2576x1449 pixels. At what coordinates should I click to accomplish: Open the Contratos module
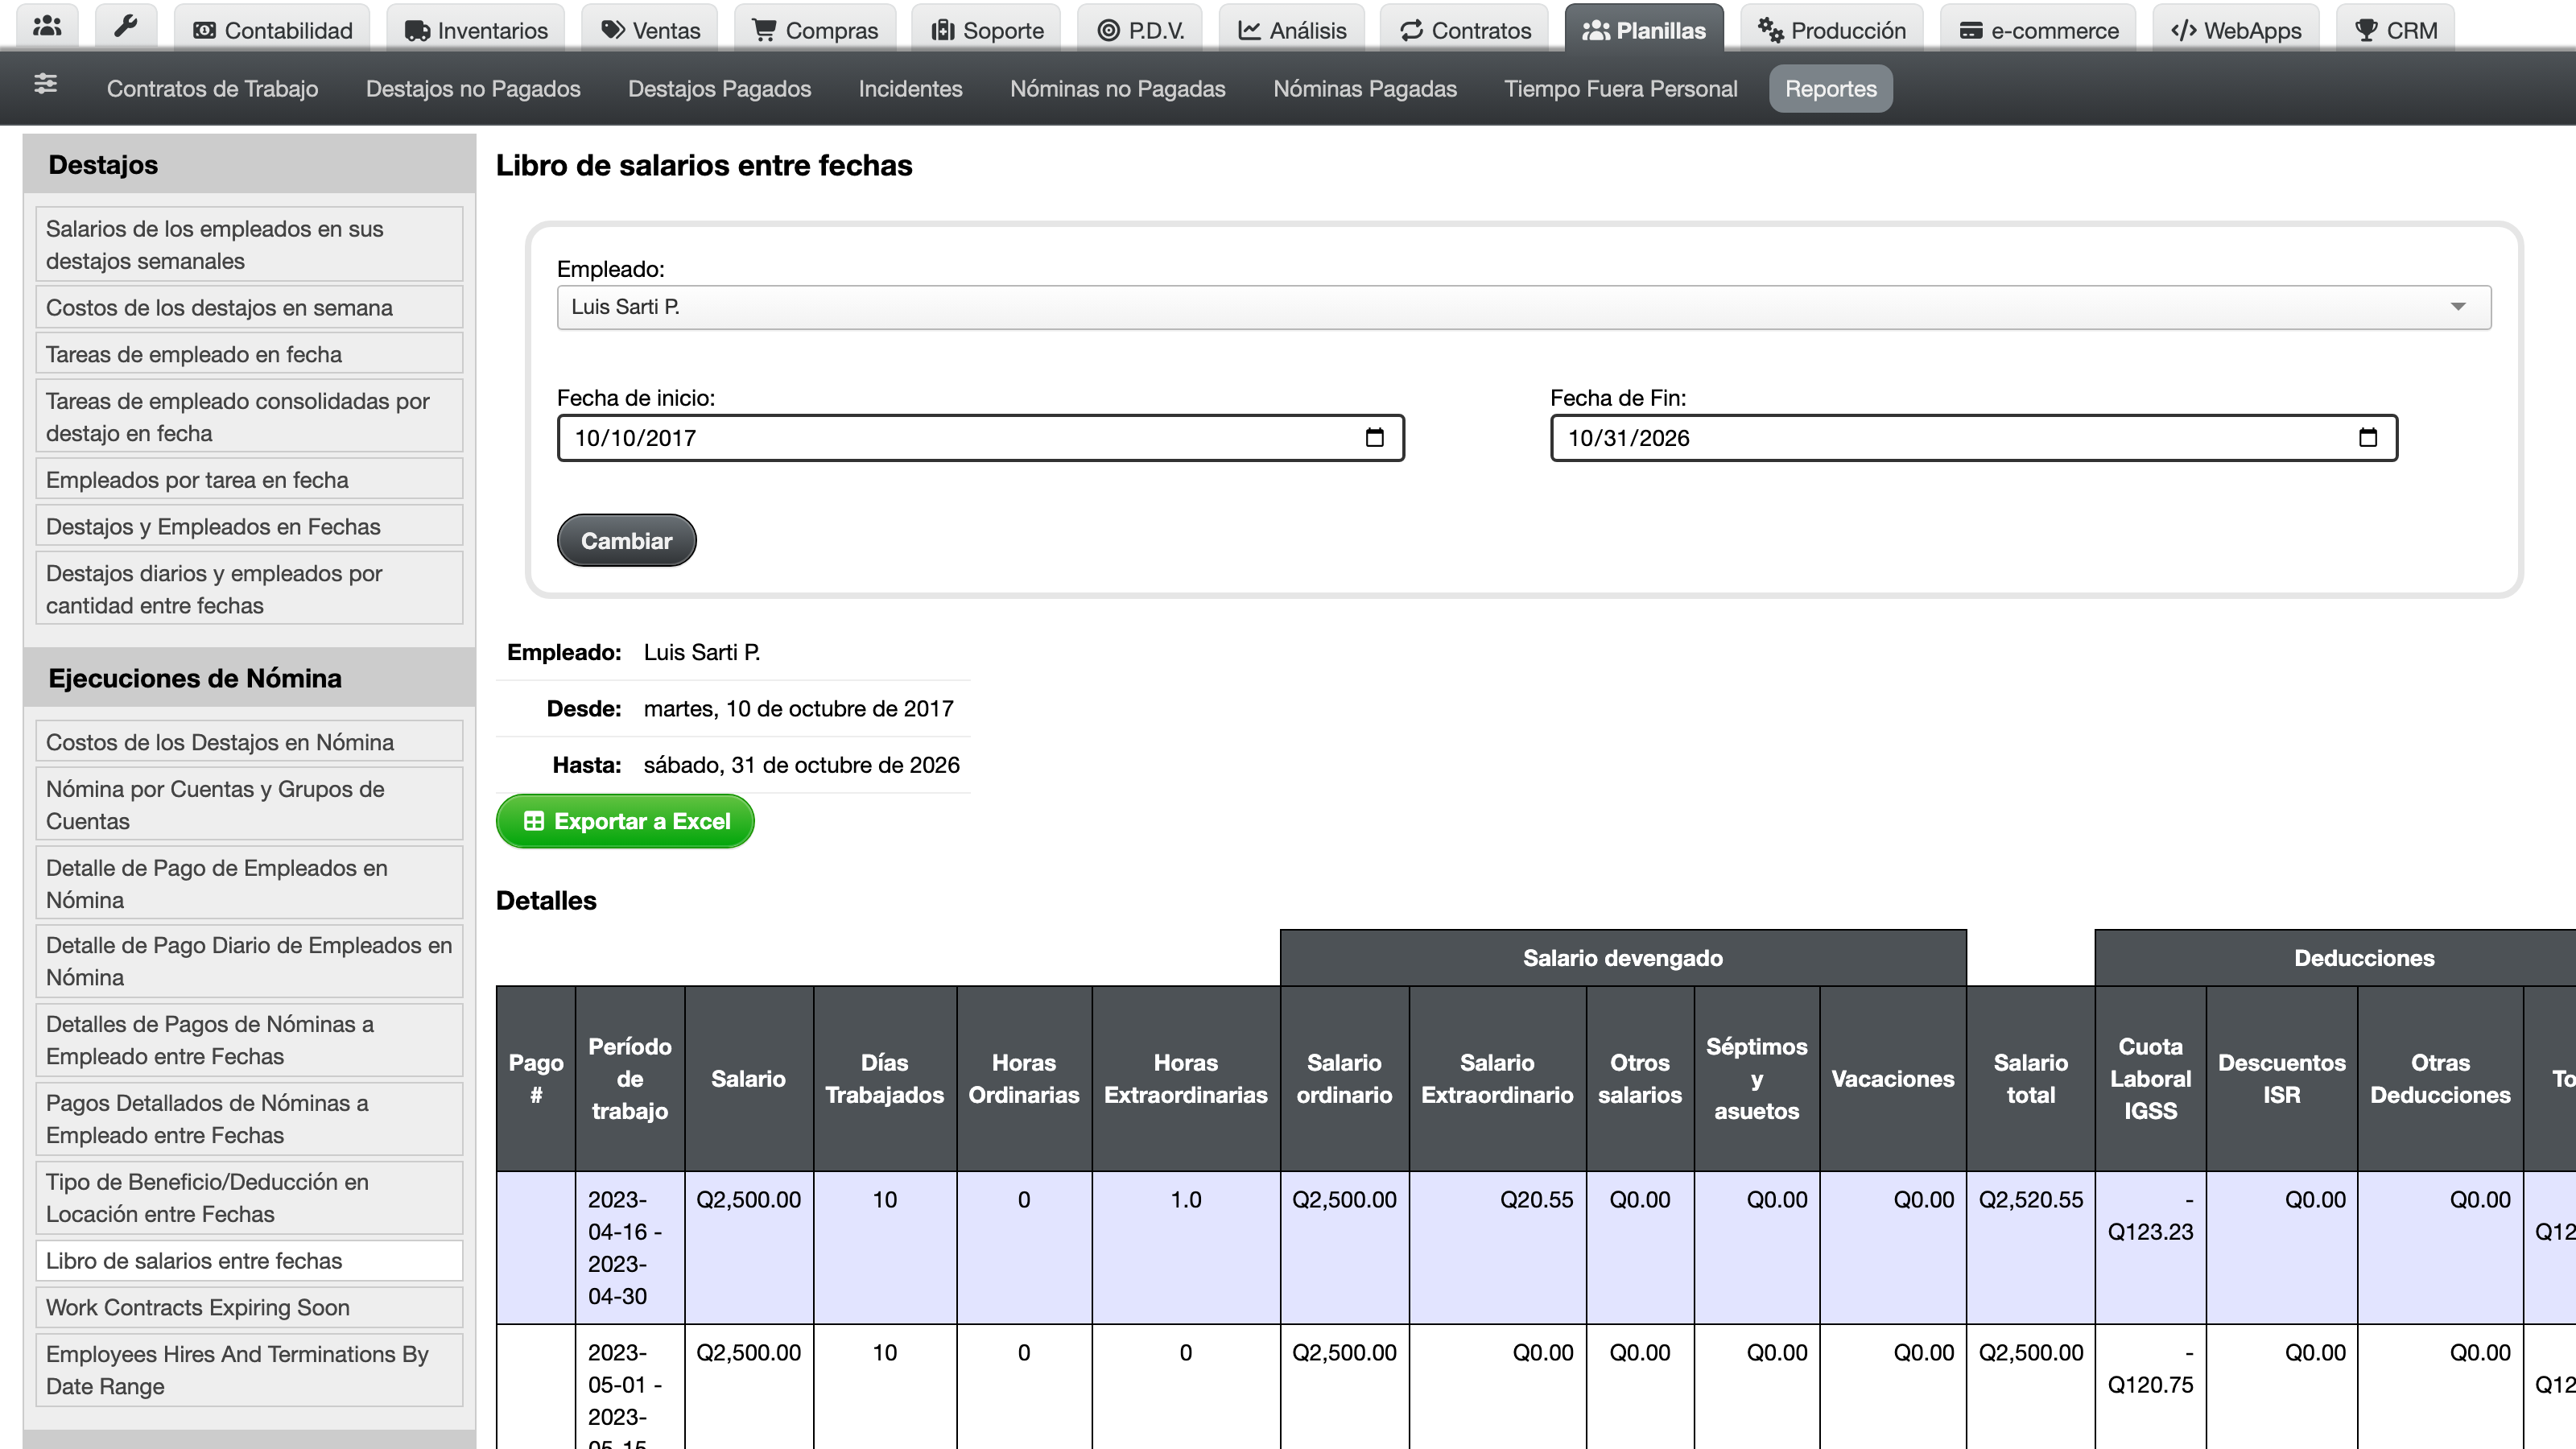point(1465,30)
